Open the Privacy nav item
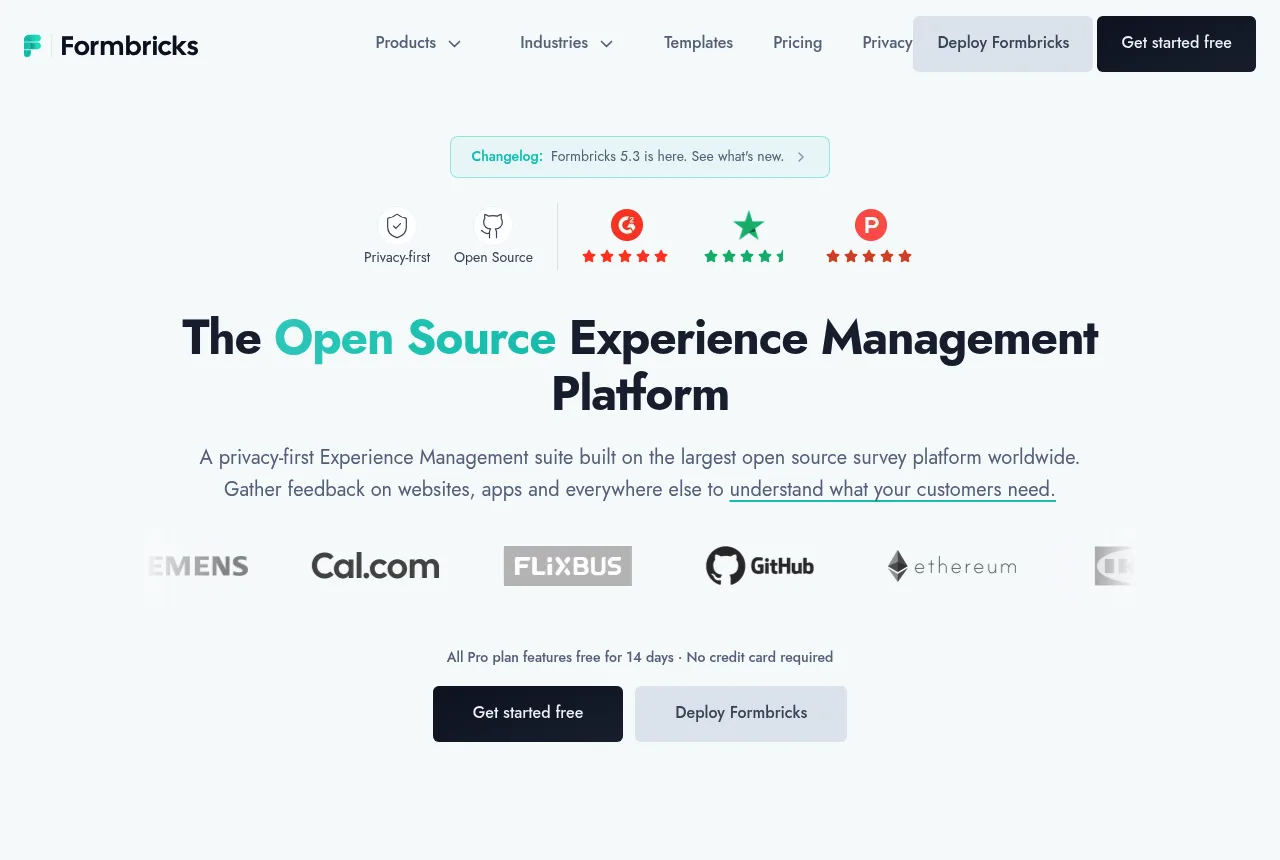Viewport: 1280px width, 860px height. pos(887,43)
